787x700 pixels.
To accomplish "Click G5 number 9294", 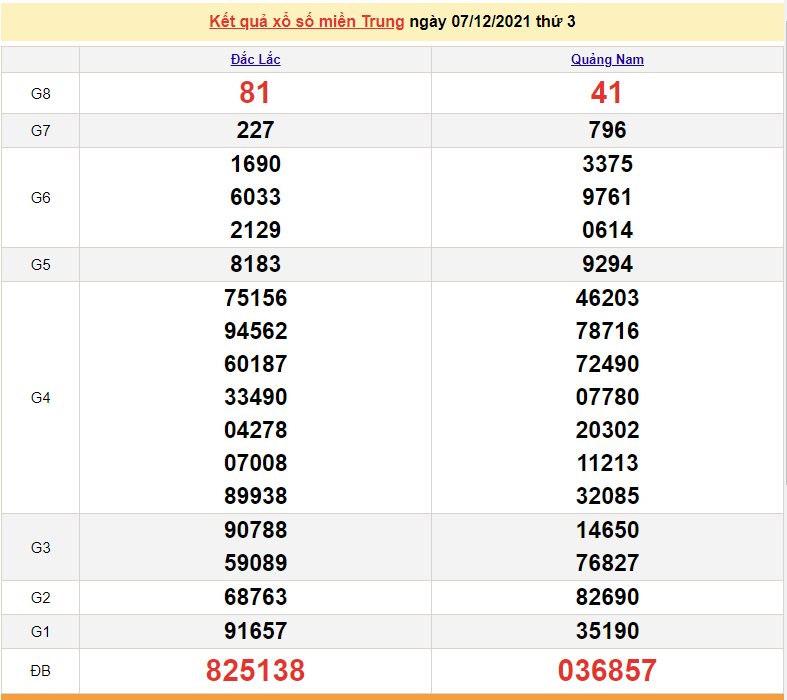I will pyautogui.click(x=607, y=264).
